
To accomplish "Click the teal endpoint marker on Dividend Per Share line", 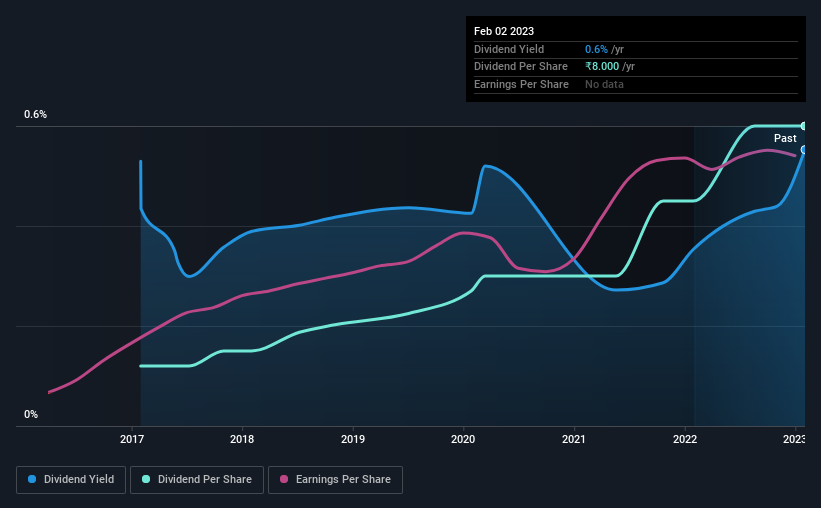I will 804,126.
